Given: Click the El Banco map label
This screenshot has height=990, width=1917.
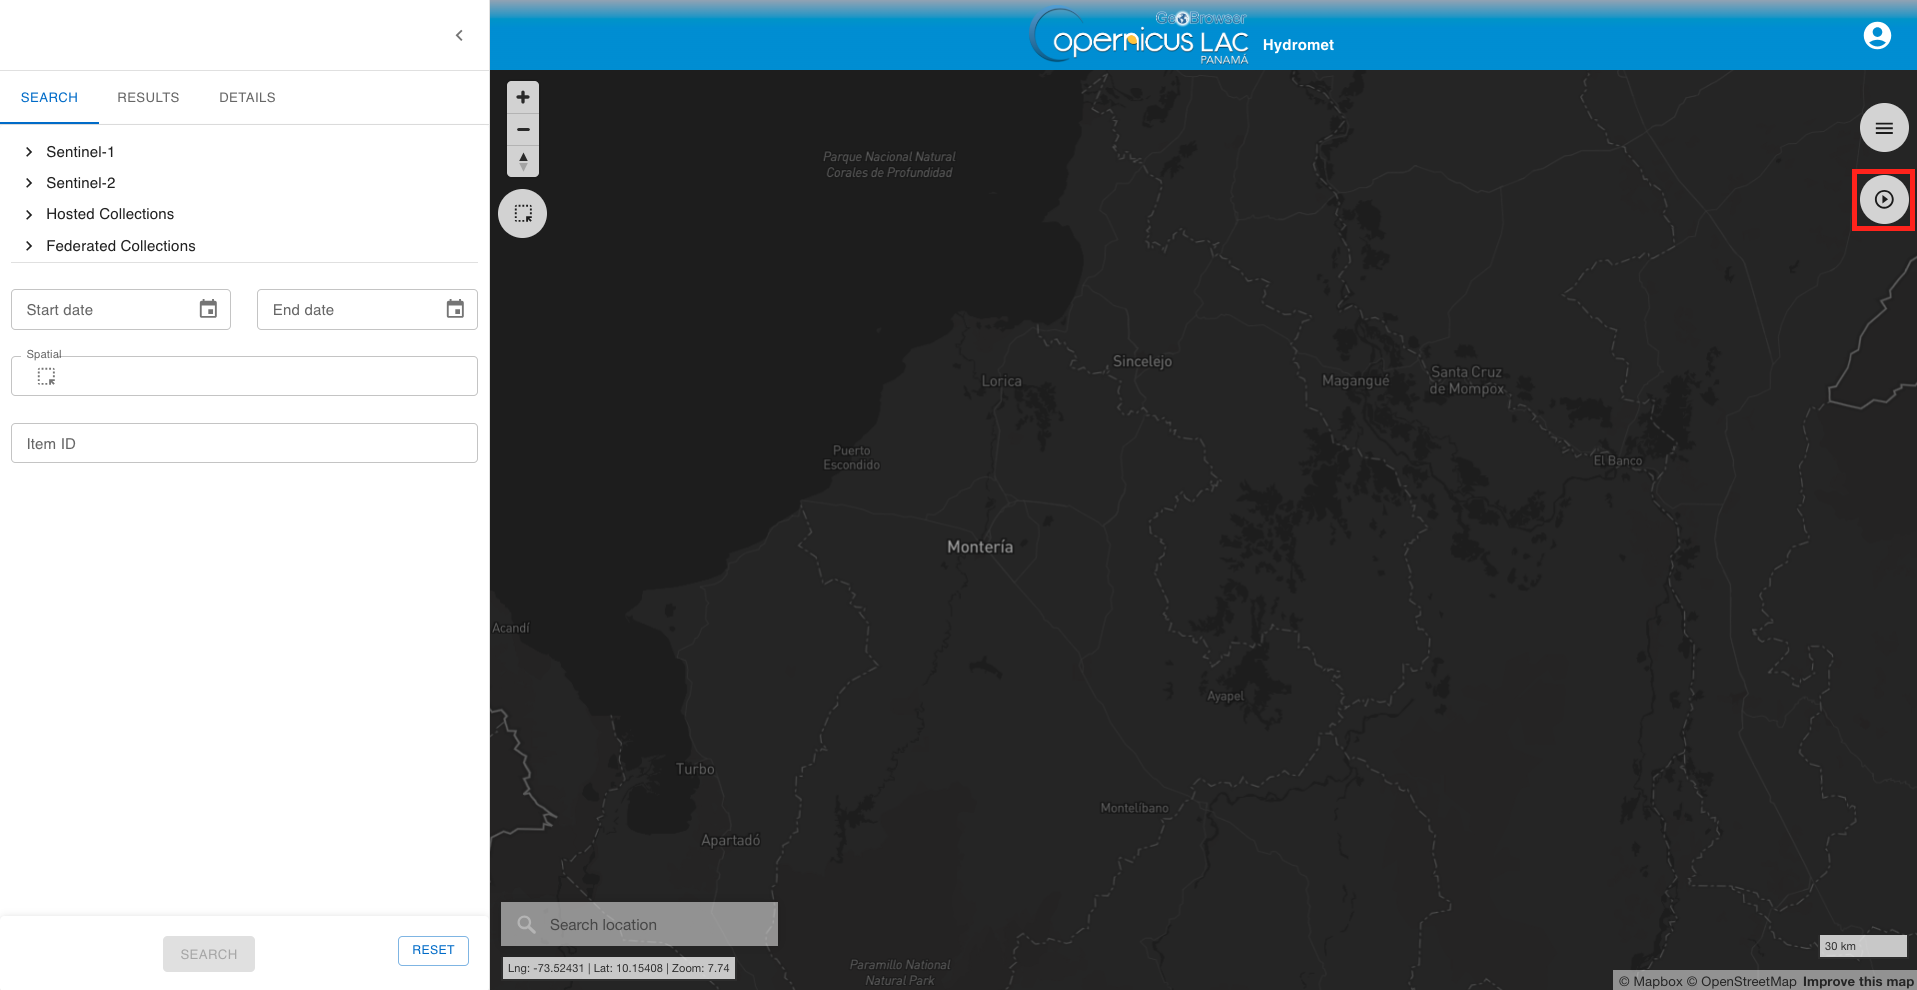Looking at the screenshot, I should (1617, 461).
